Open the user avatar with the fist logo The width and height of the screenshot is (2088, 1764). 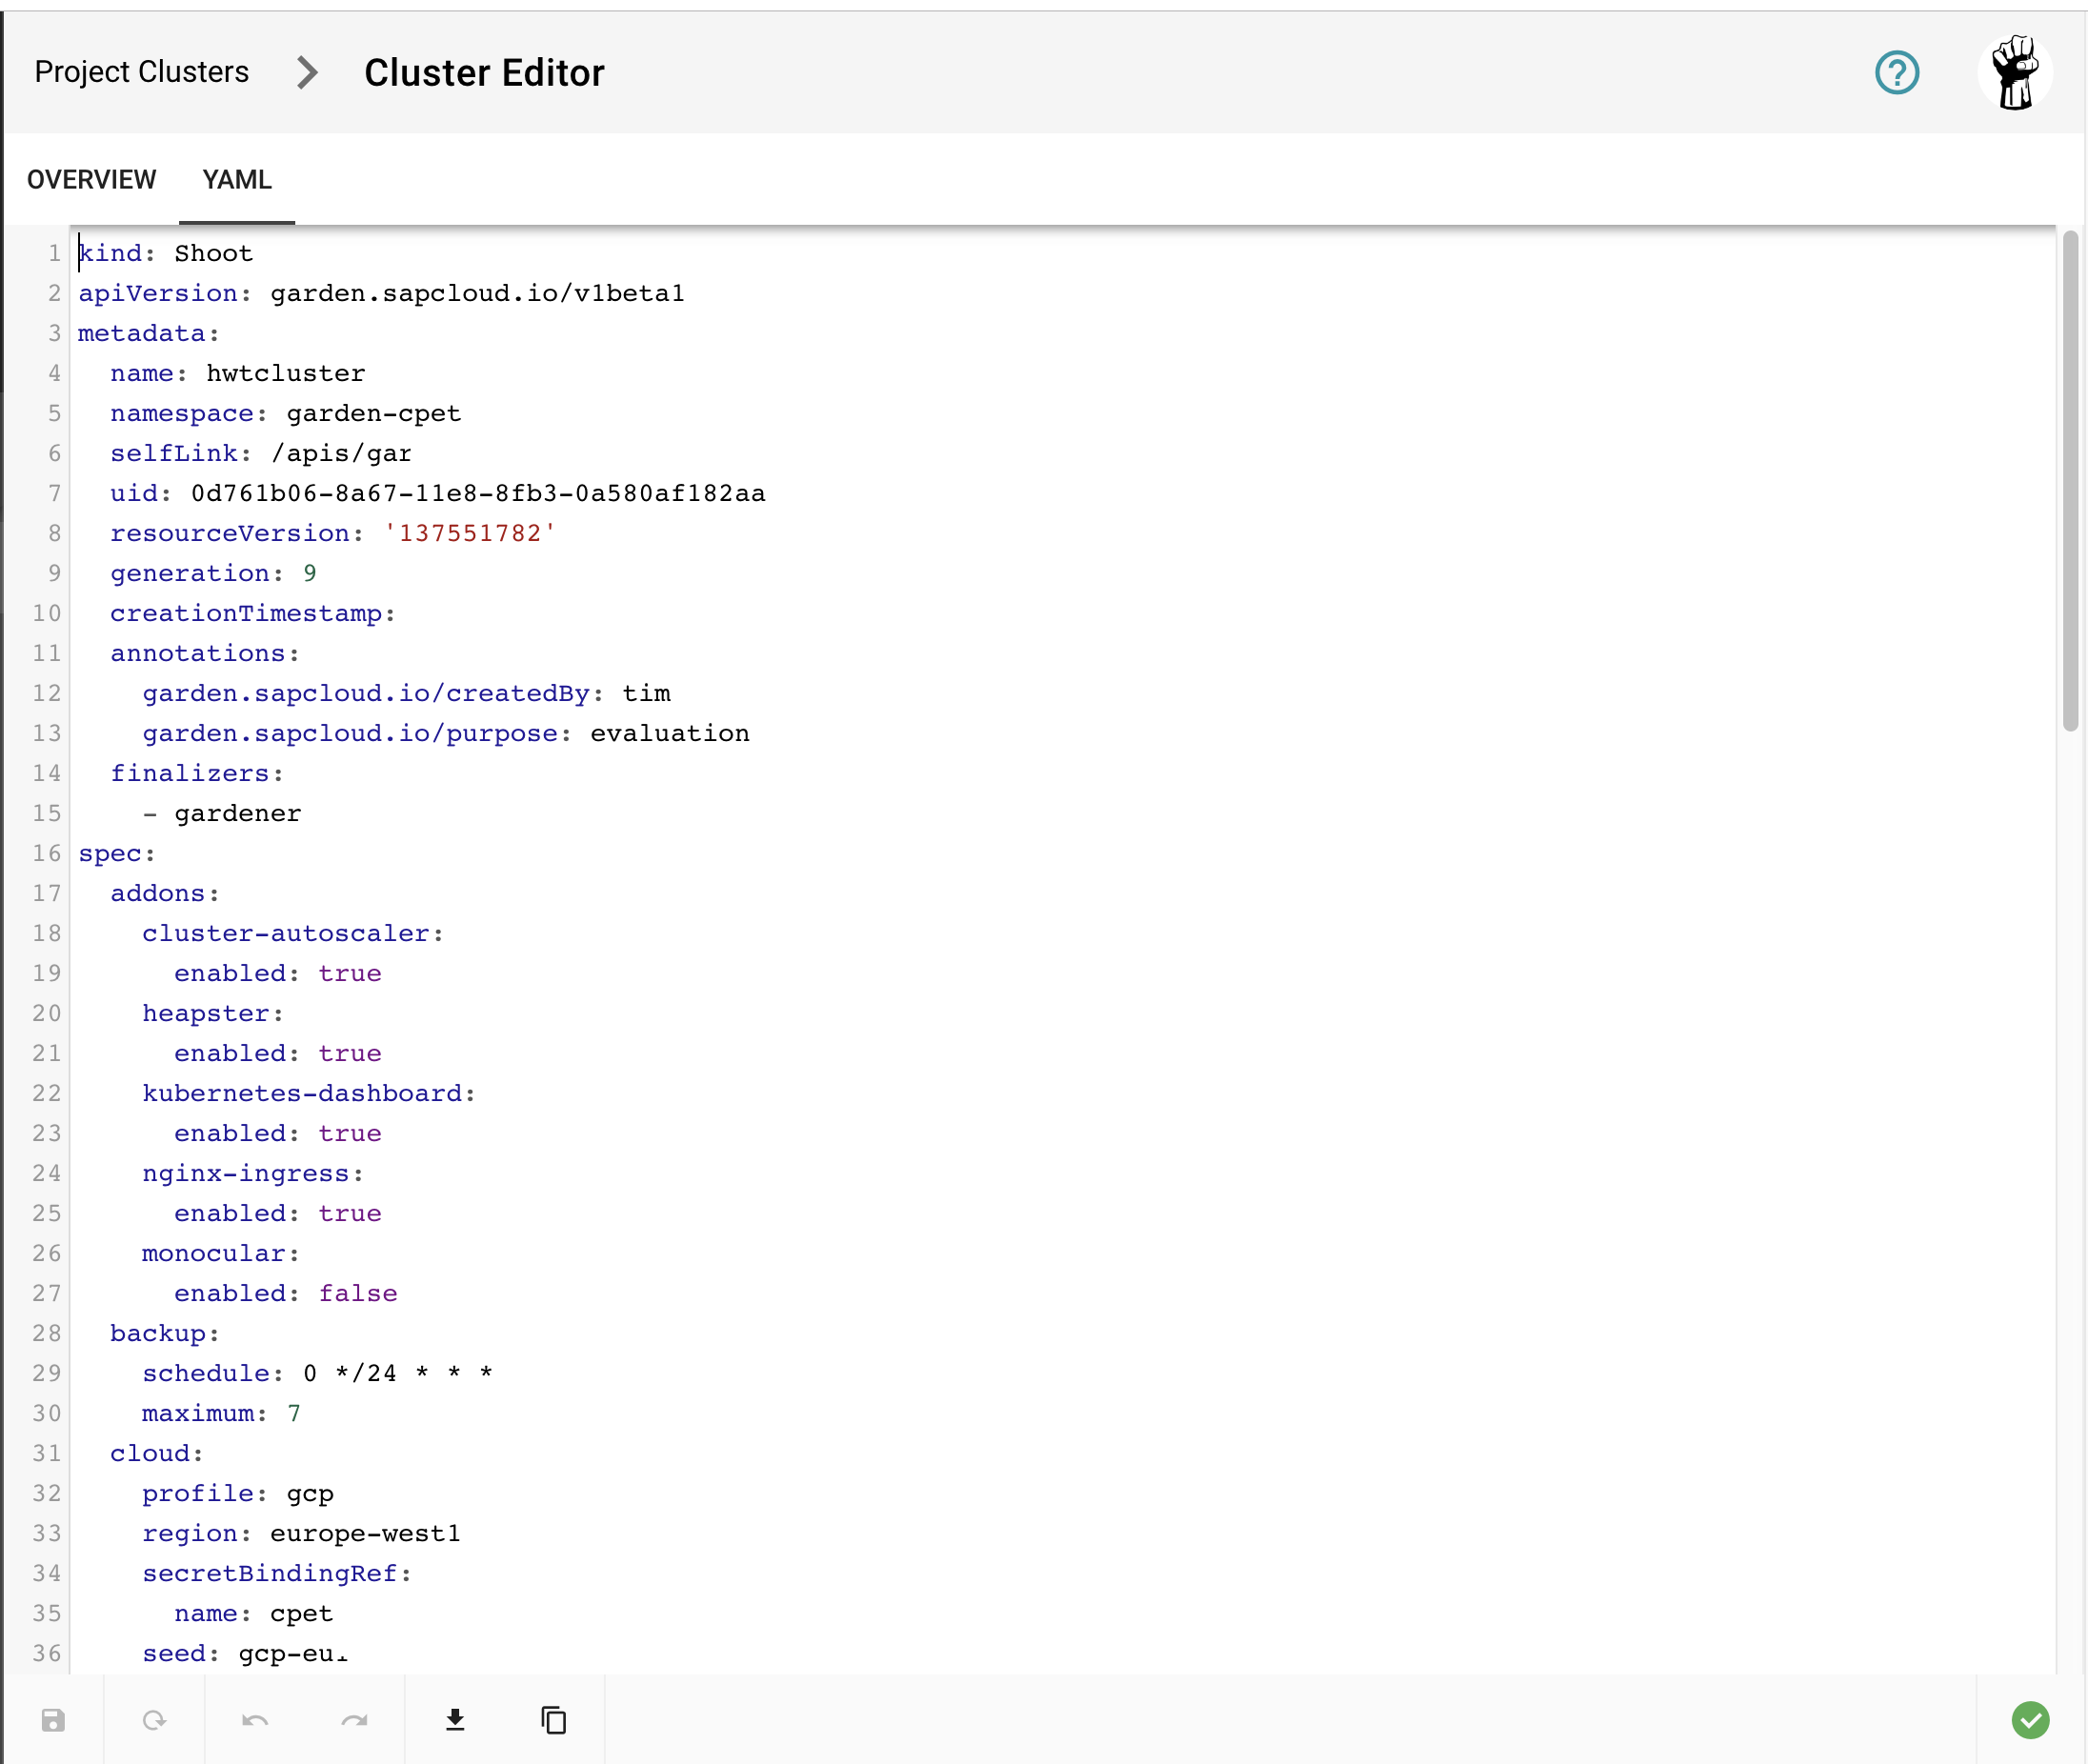2015,72
